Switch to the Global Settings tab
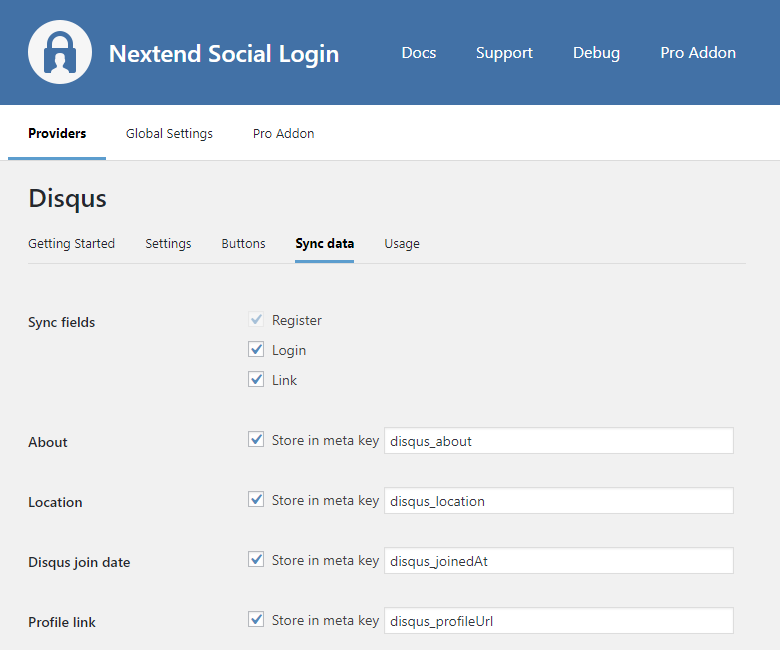 169,133
